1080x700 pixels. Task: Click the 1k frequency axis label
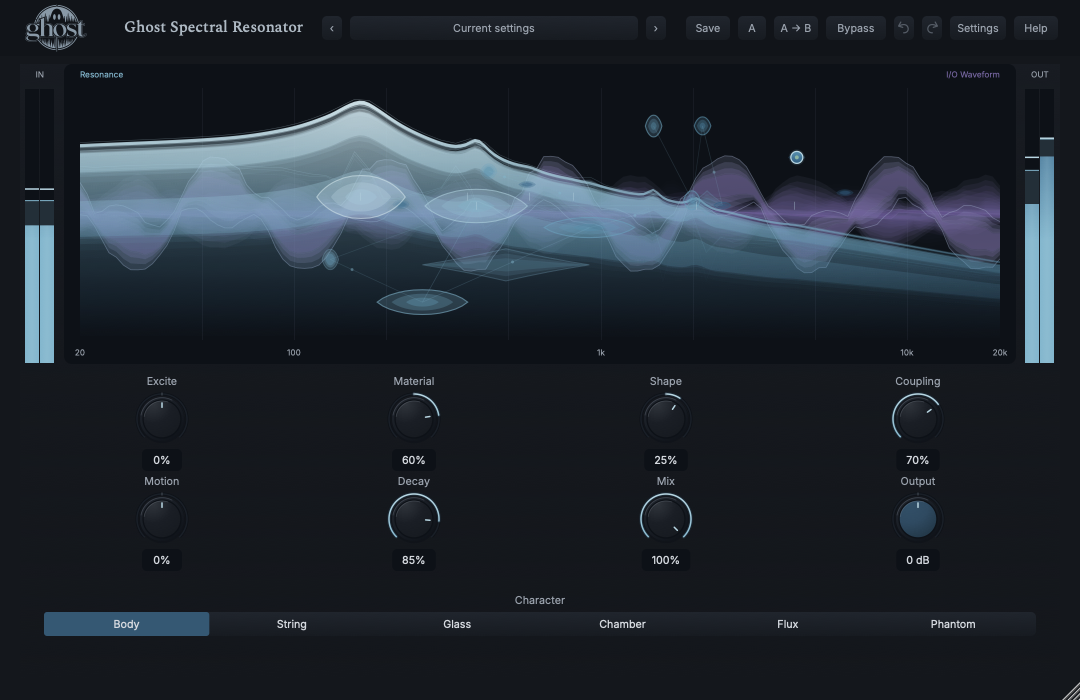[x=601, y=352]
